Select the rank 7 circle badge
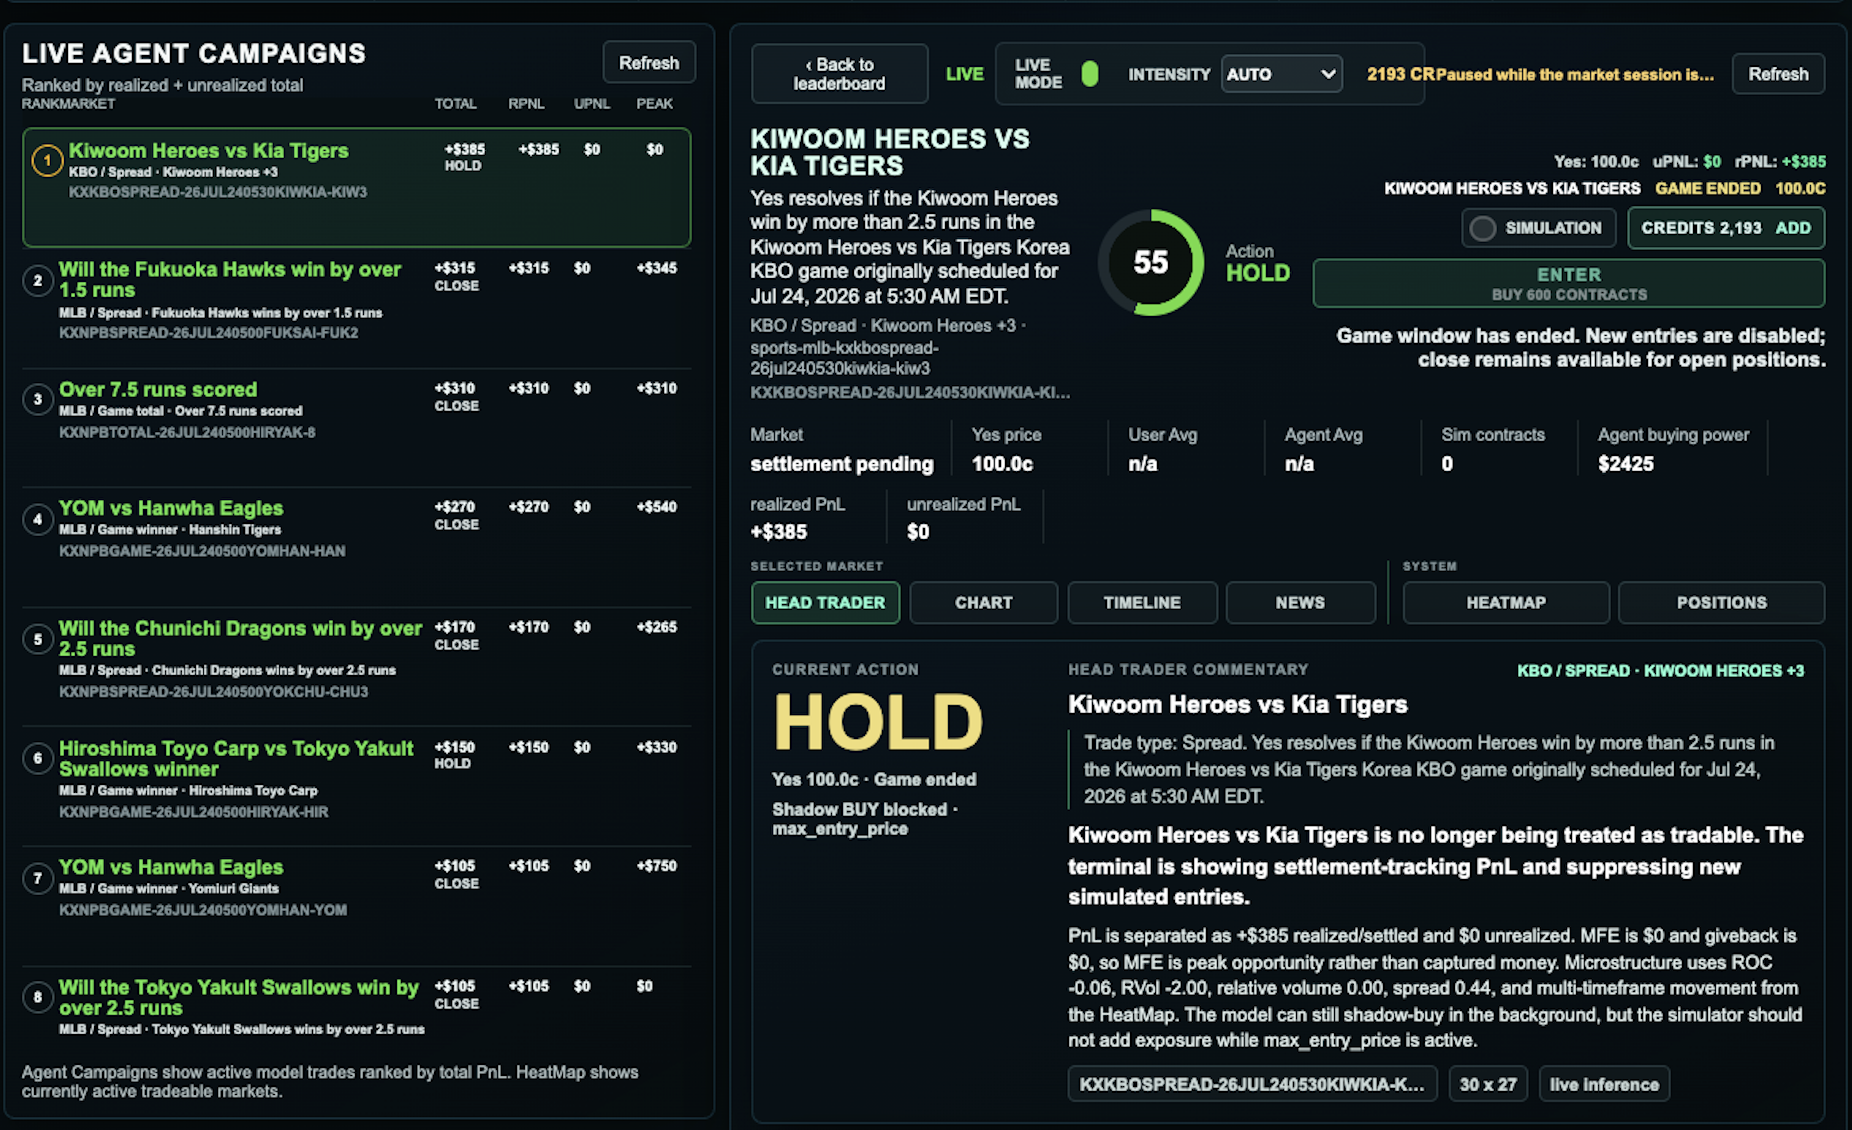The width and height of the screenshot is (1852, 1130). pyautogui.click(x=38, y=878)
